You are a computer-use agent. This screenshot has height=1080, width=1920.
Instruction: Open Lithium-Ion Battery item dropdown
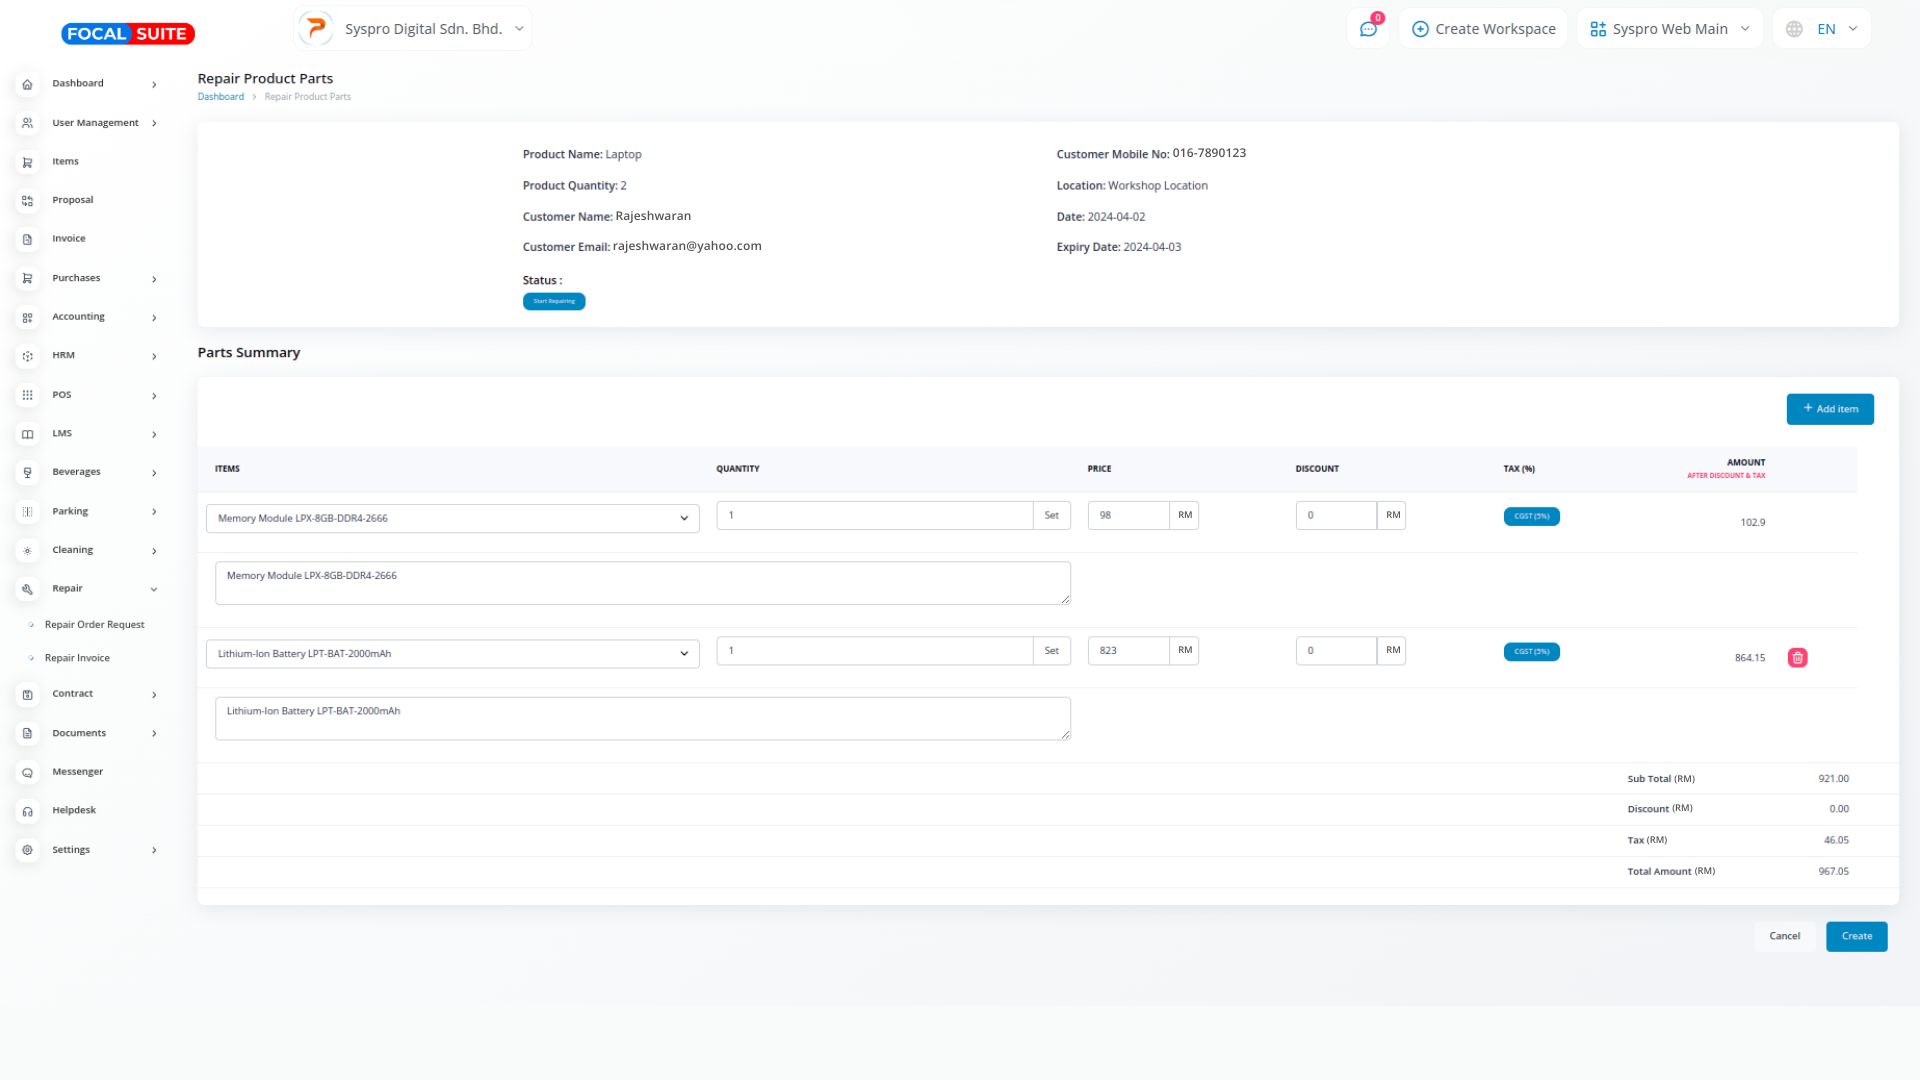452,654
